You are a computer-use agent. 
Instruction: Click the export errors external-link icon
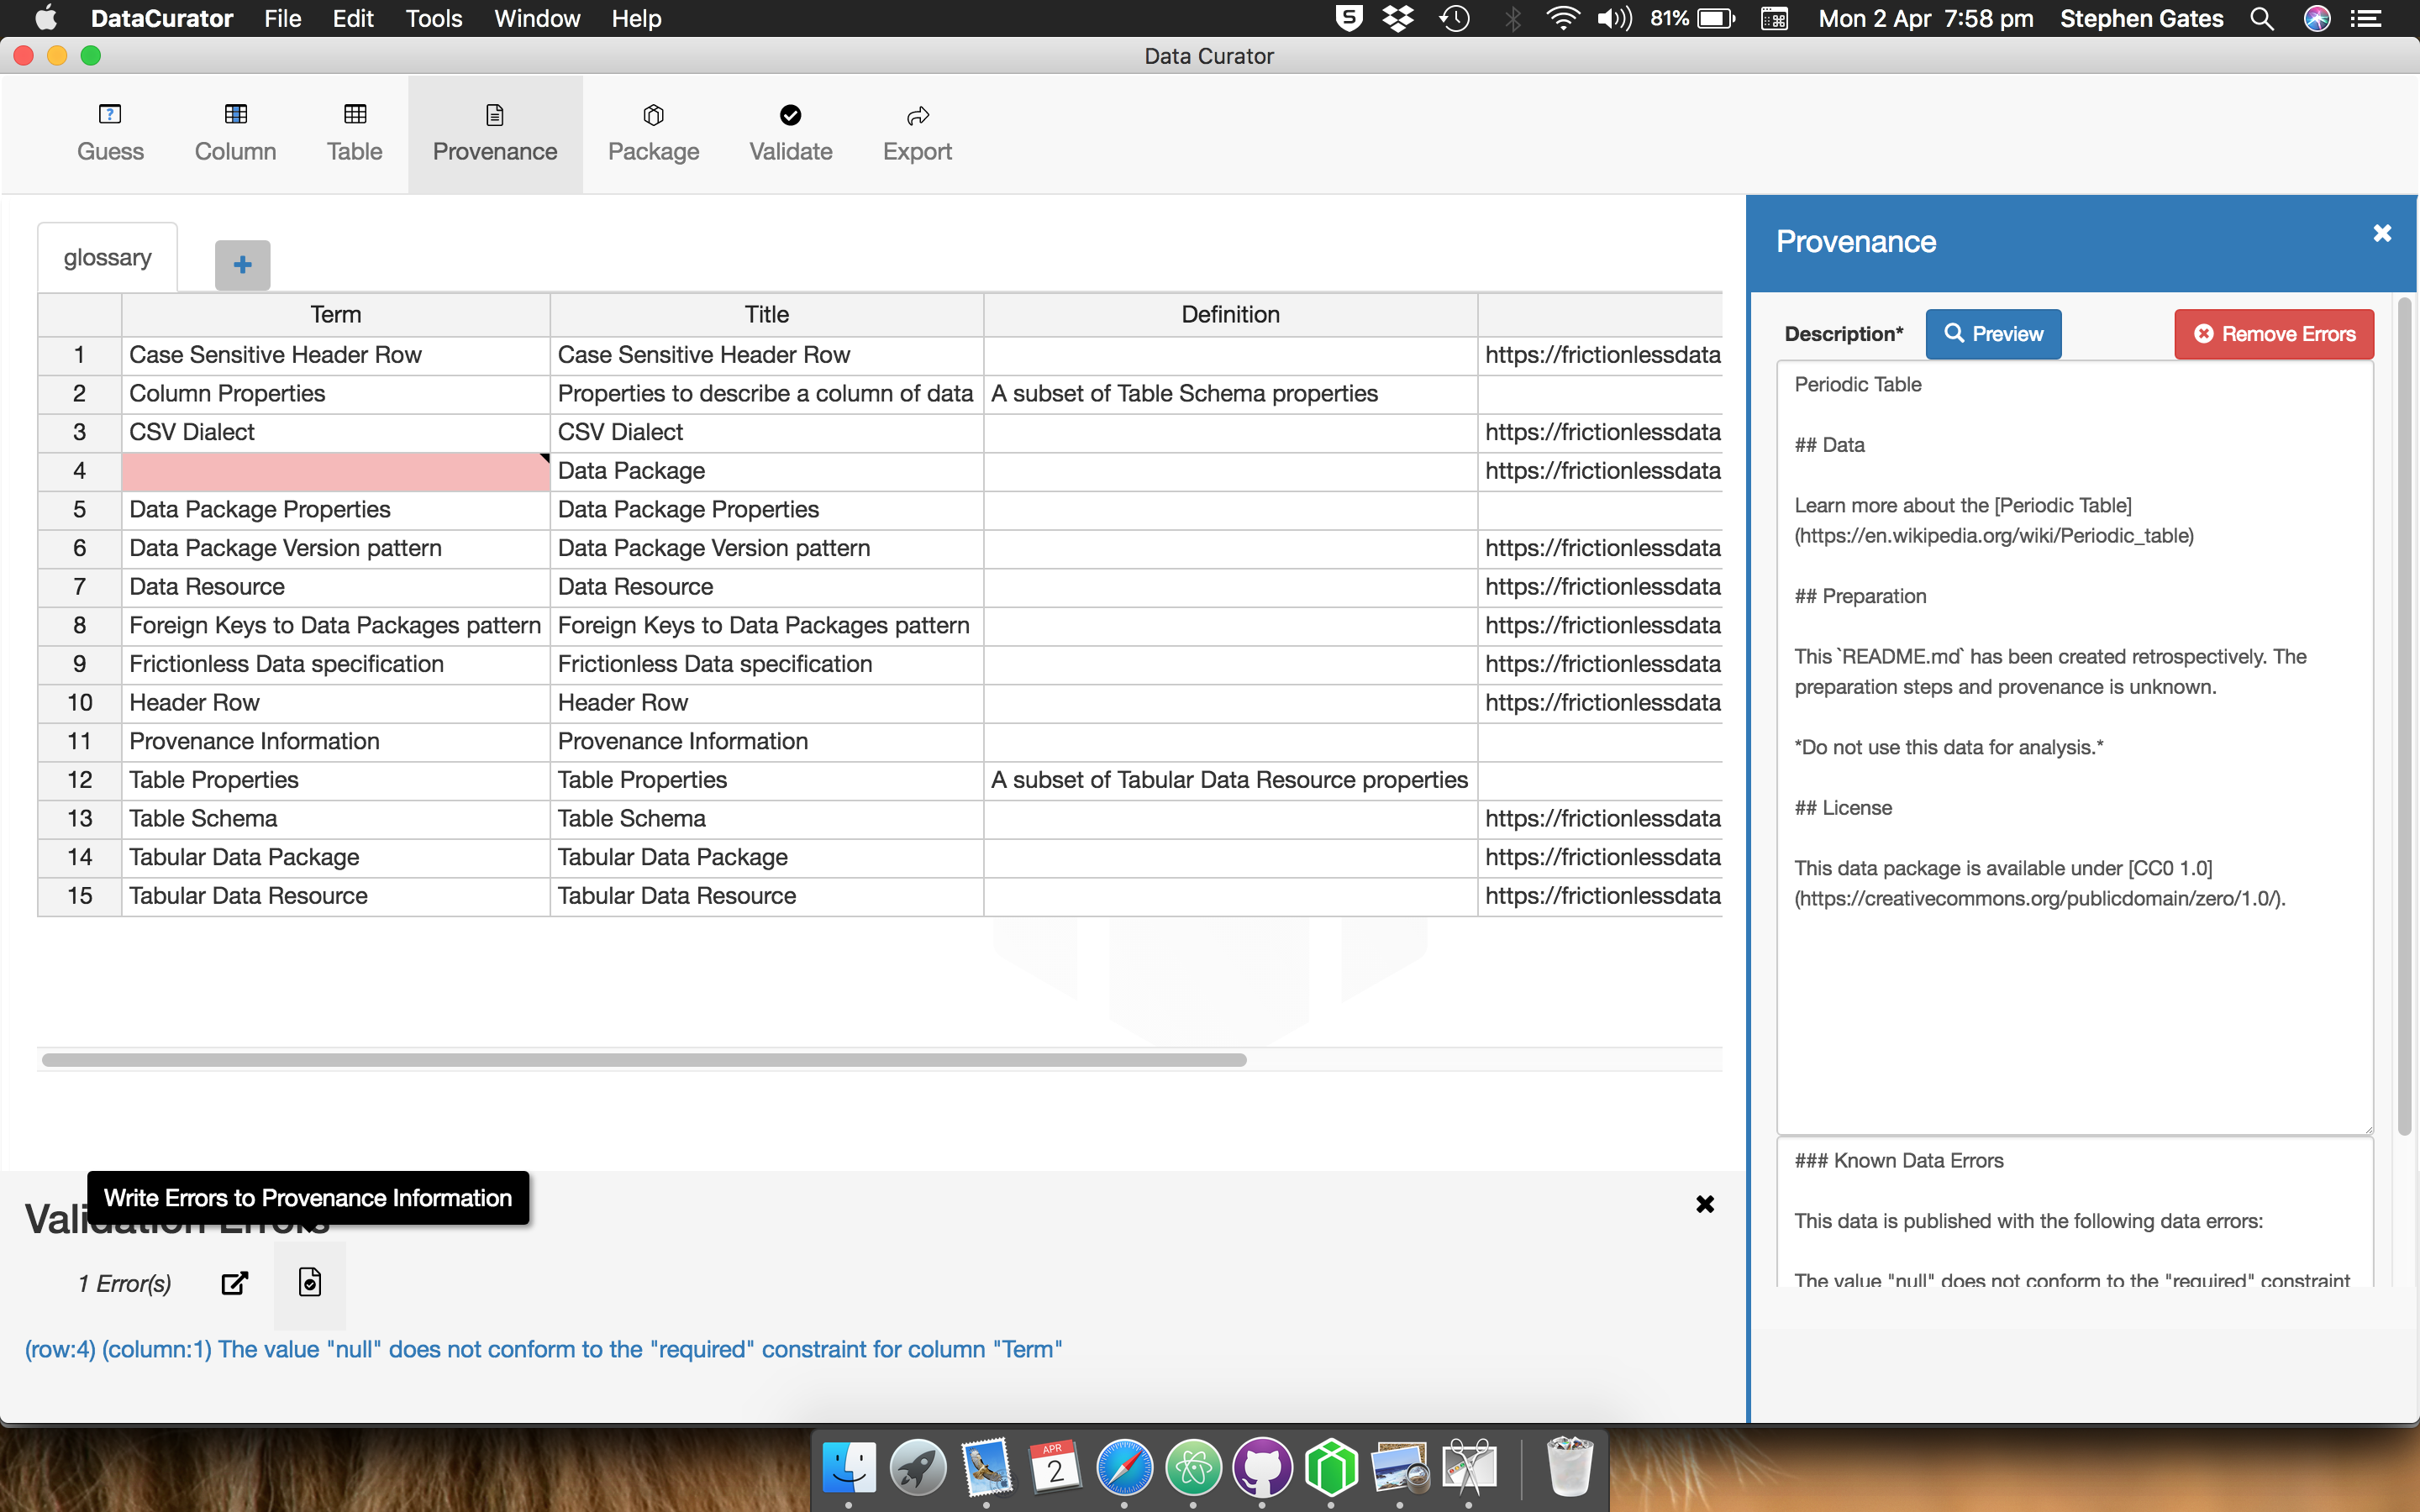(234, 1283)
